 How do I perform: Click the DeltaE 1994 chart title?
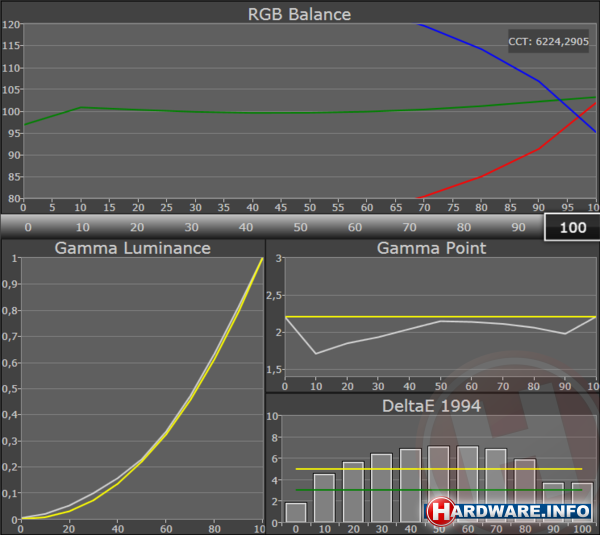coord(431,406)
